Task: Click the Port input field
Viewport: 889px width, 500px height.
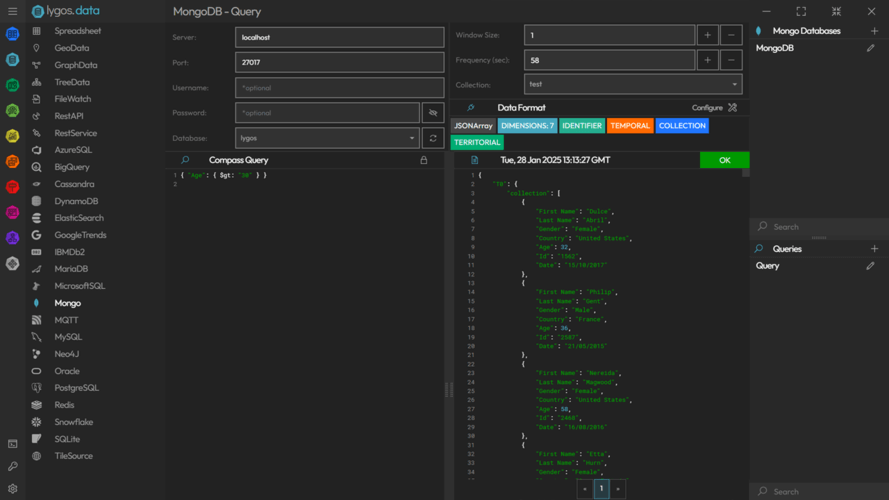Action: coord(340,62)
